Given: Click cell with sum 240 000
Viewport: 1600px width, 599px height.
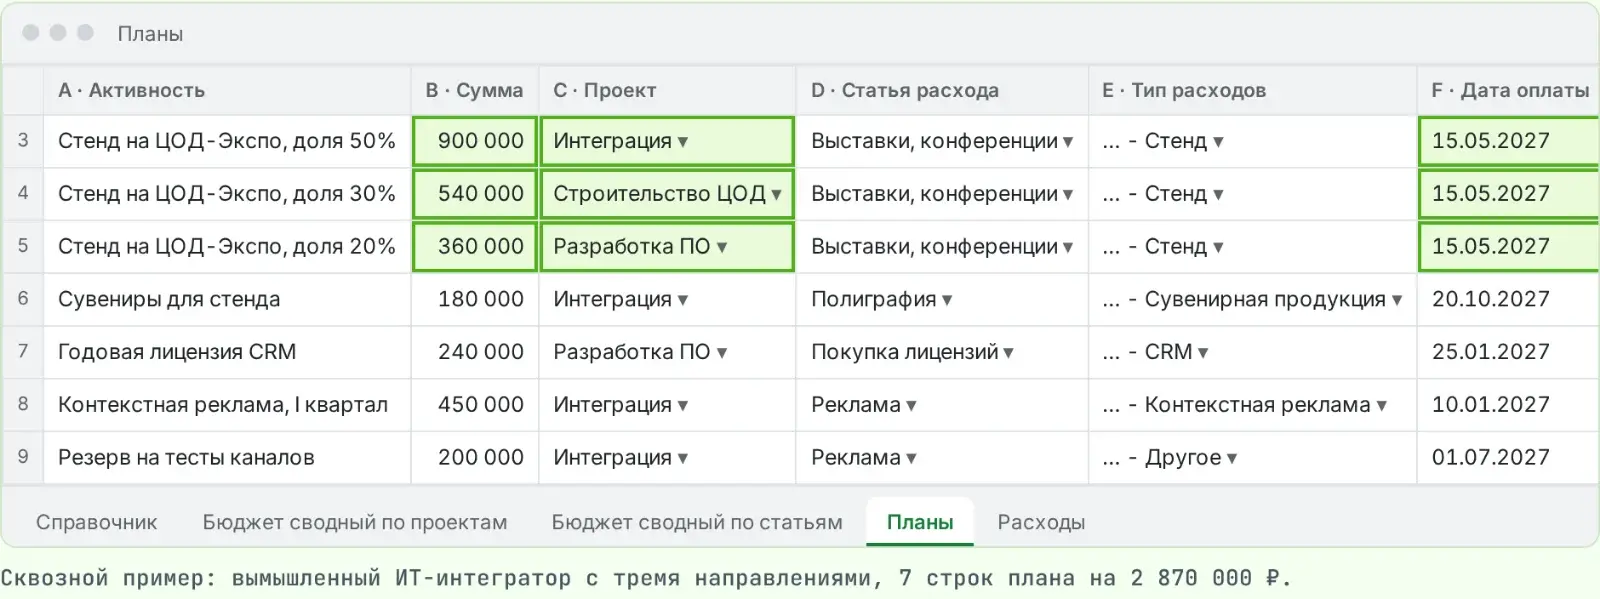Looking at the screenshot, I should click(475, 352).
